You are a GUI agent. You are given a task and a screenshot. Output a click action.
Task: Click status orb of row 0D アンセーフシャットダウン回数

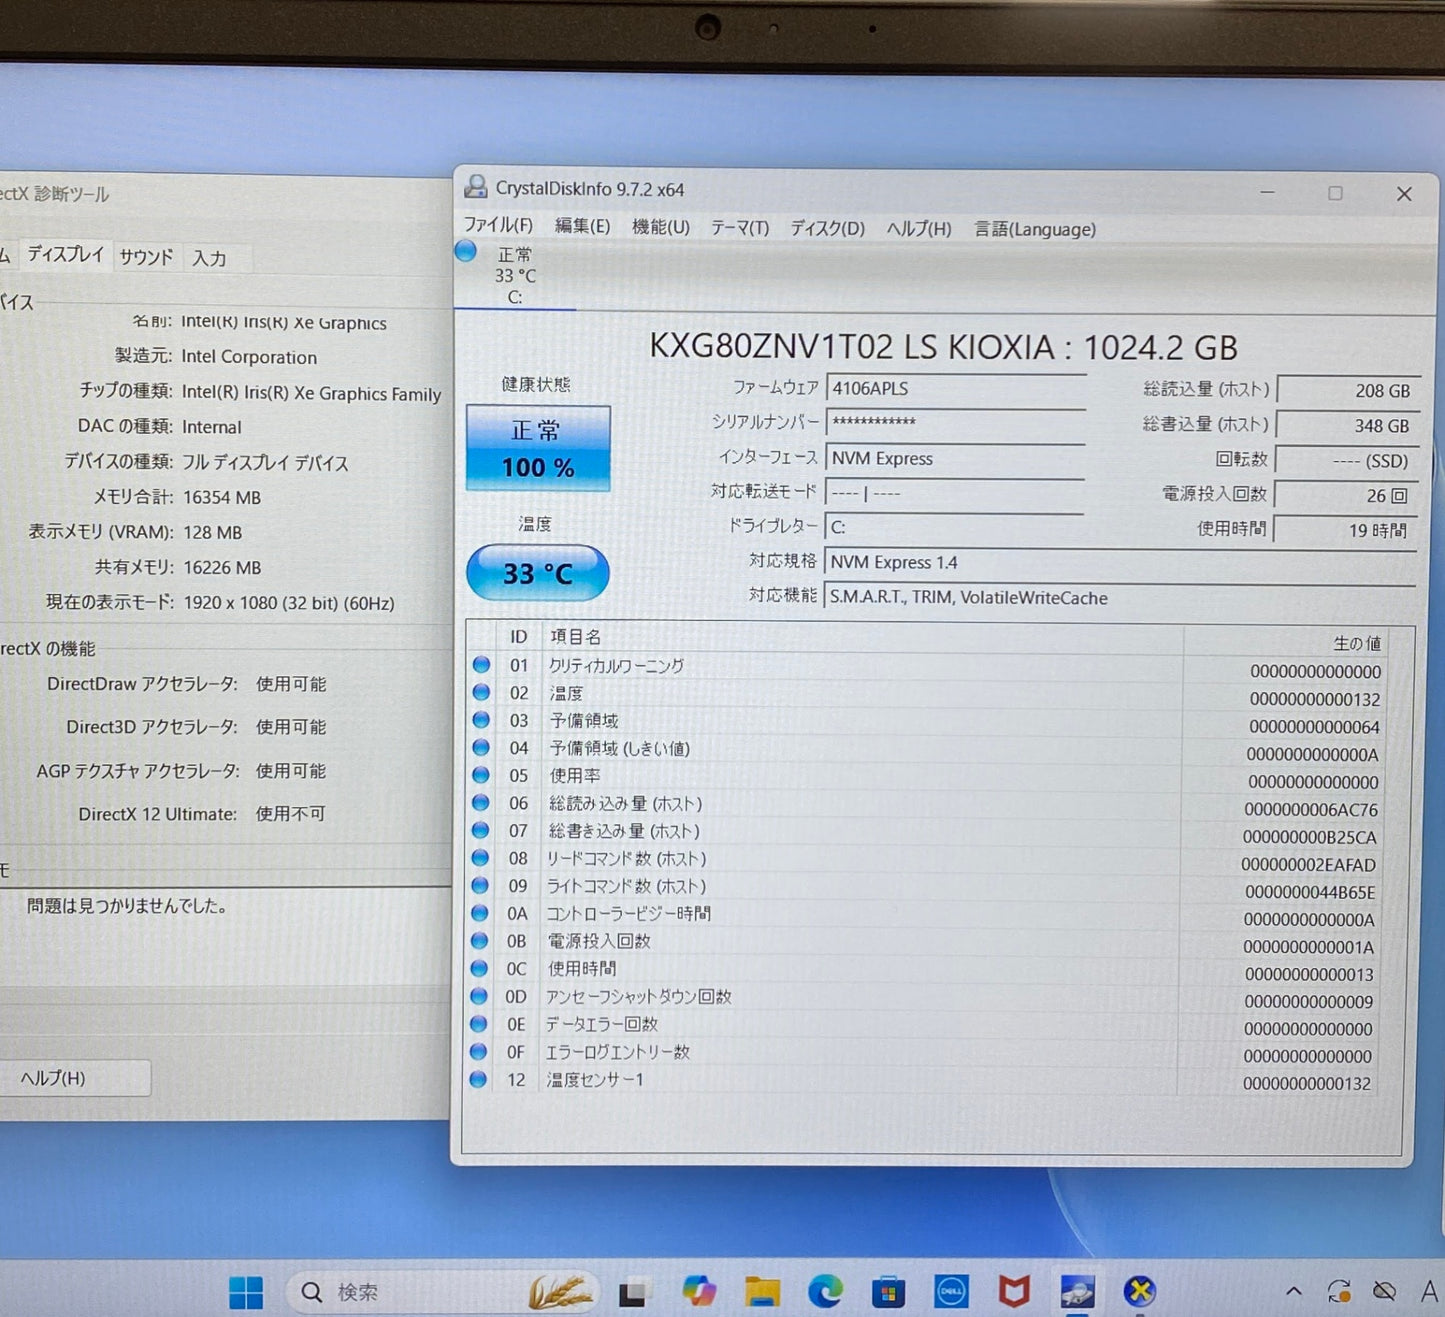pos(479,996)
